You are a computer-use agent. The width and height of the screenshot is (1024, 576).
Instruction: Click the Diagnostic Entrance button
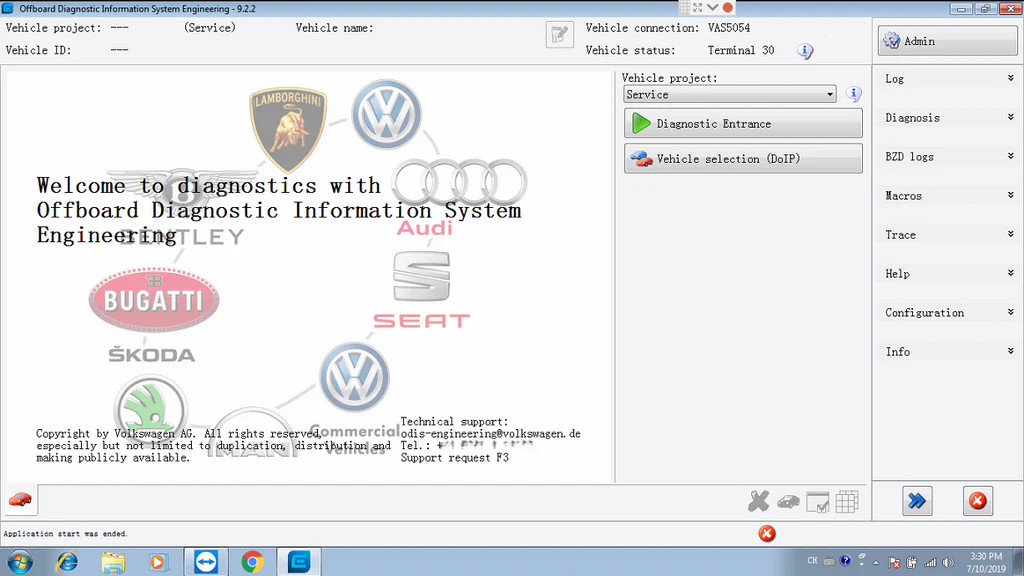(x=743, y=123)
